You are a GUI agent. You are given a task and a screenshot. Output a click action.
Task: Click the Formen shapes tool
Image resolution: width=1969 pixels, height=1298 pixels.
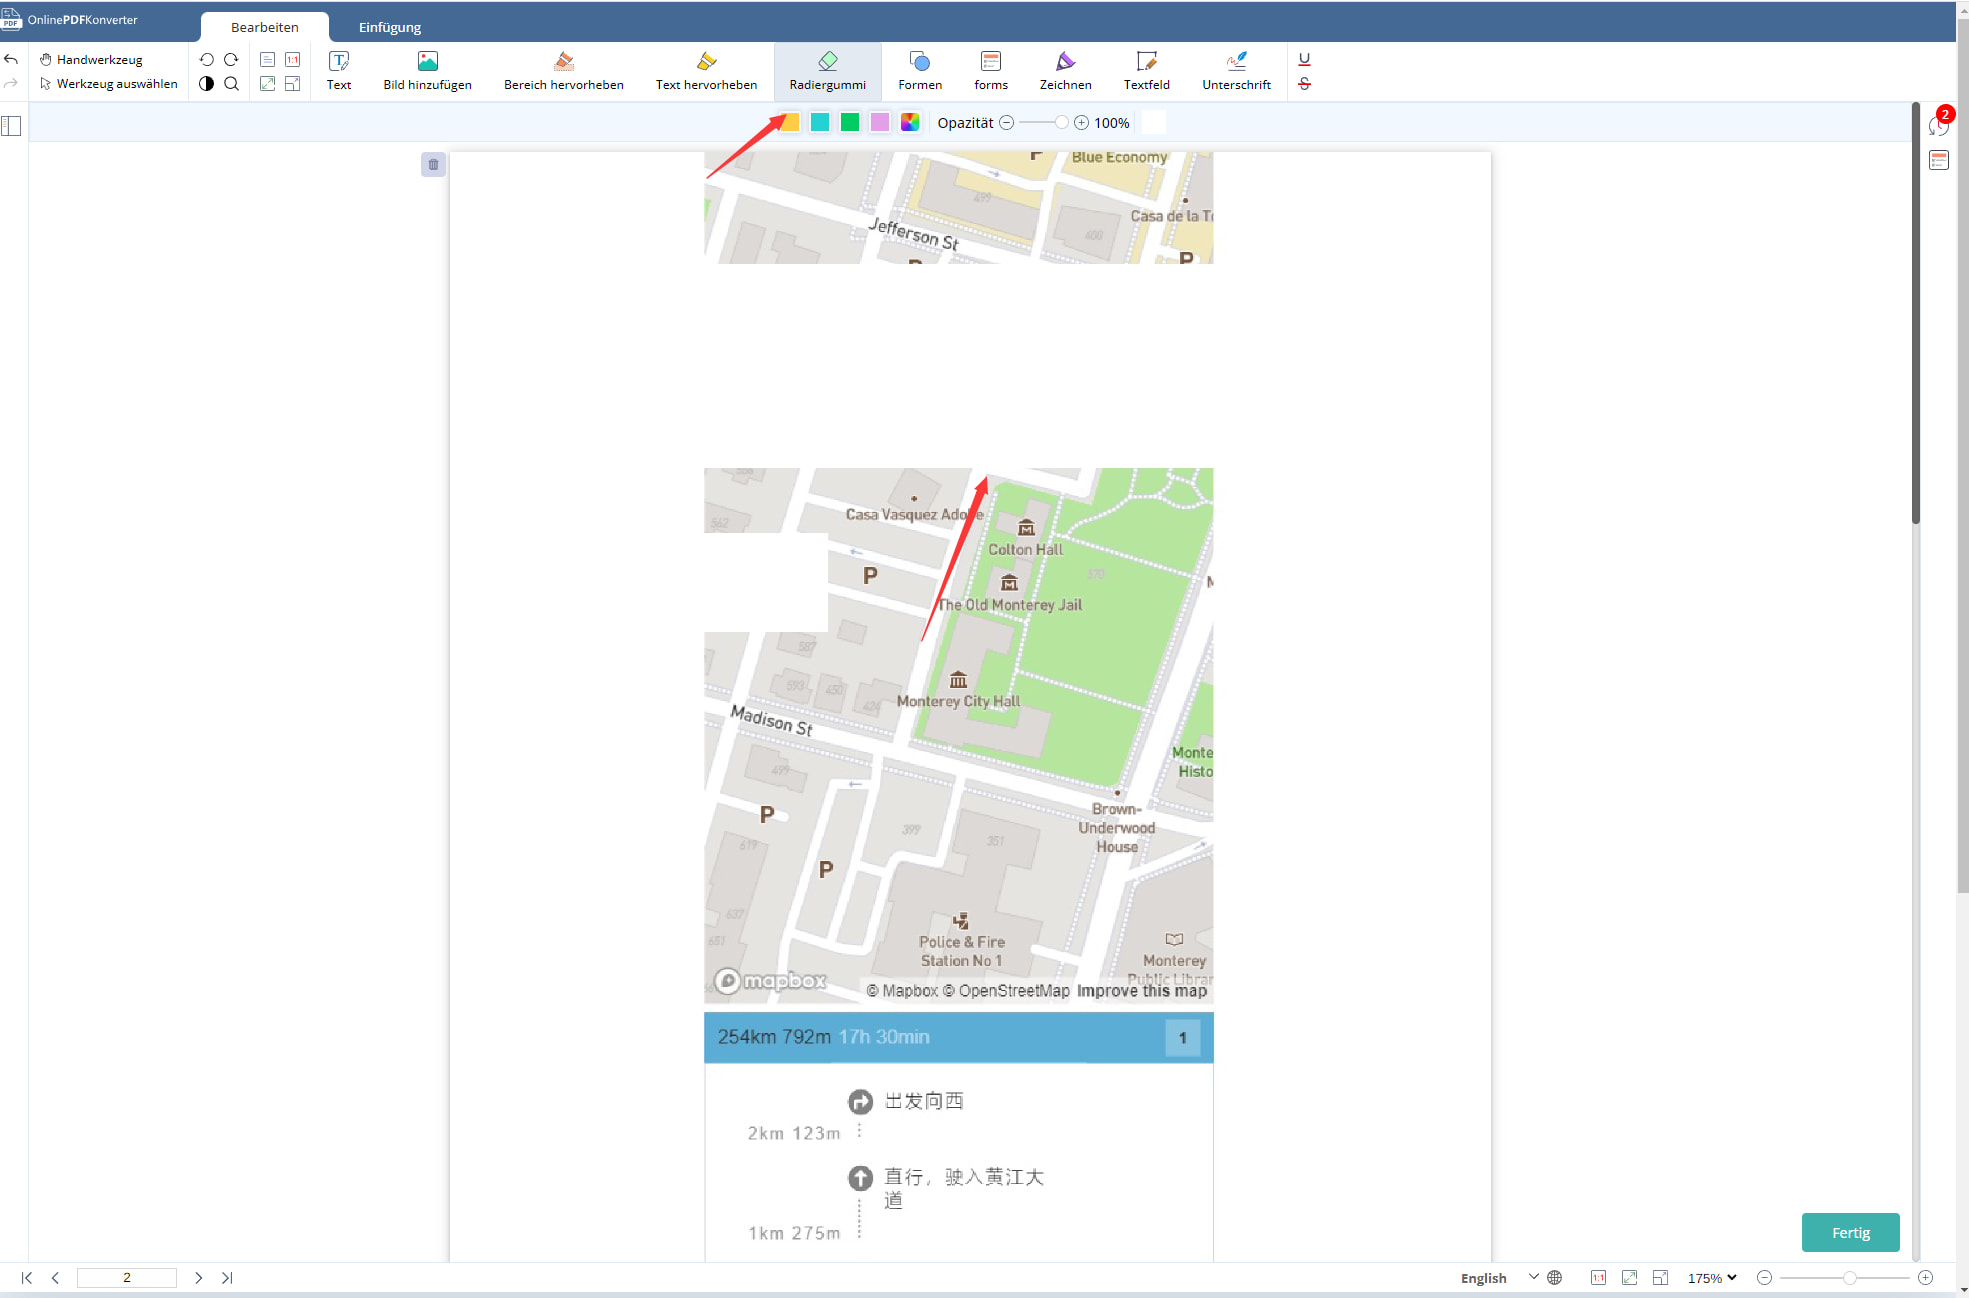tap(920, 70)
